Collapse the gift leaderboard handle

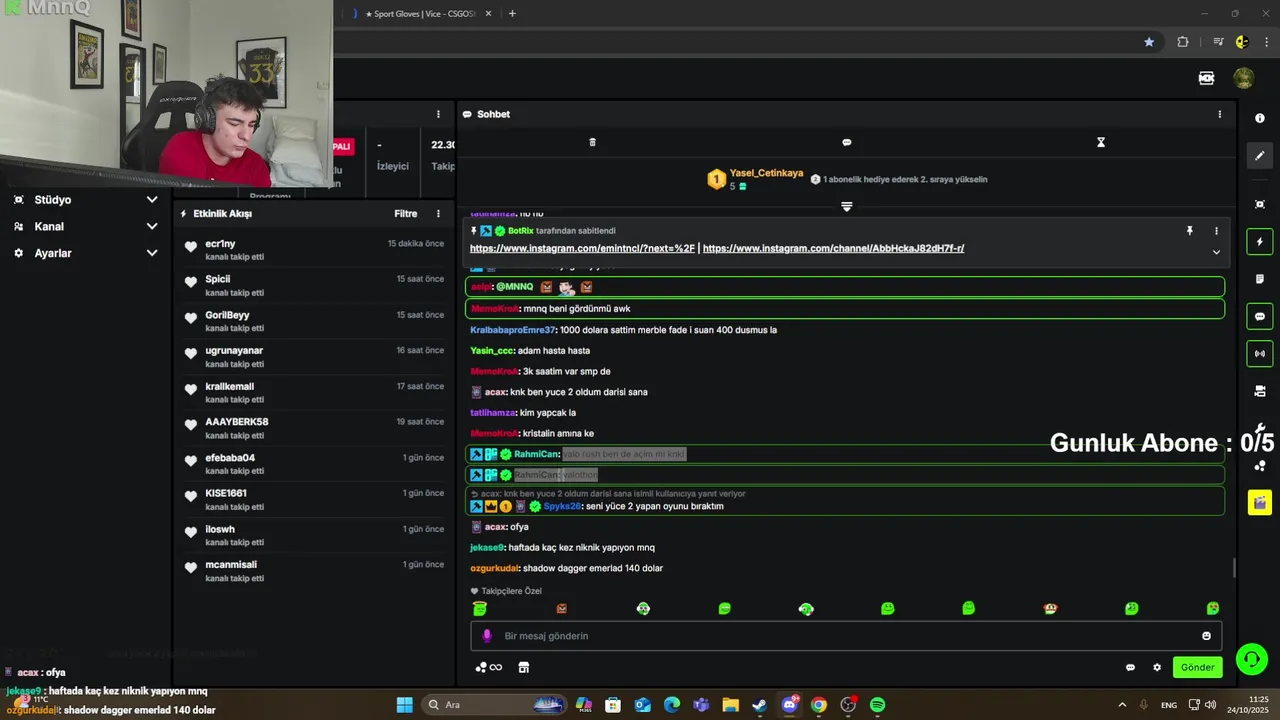point(846,206)
